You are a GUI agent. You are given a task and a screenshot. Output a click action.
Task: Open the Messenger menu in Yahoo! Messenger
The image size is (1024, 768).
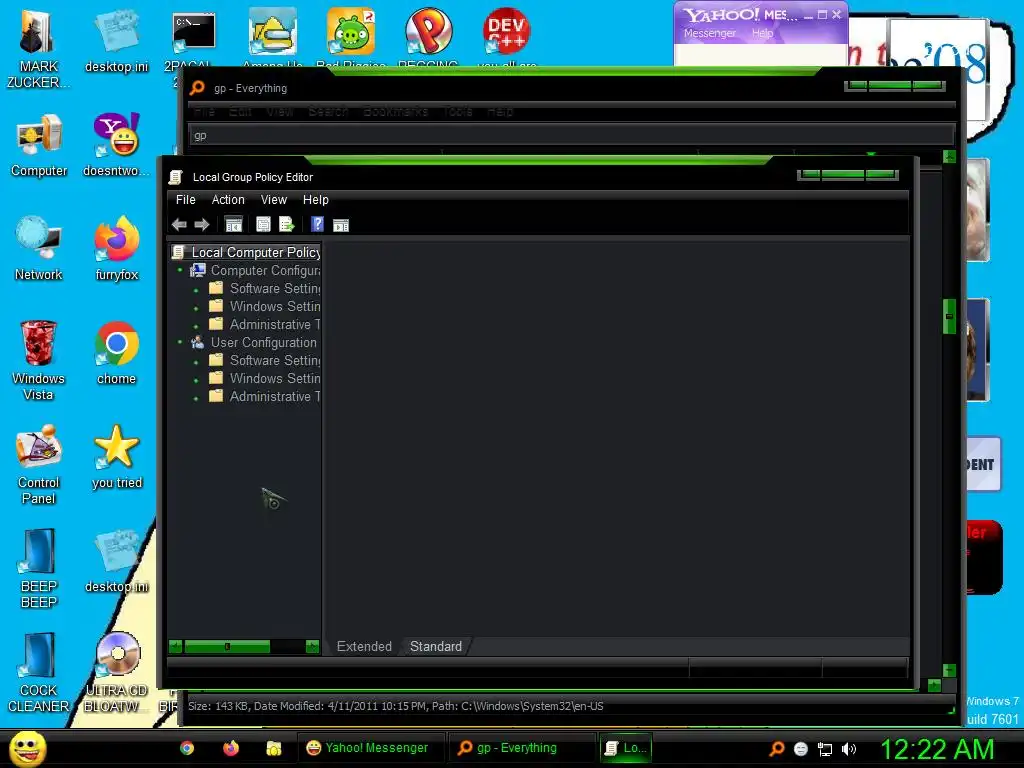pyautogui.click(x=710, y=33)
